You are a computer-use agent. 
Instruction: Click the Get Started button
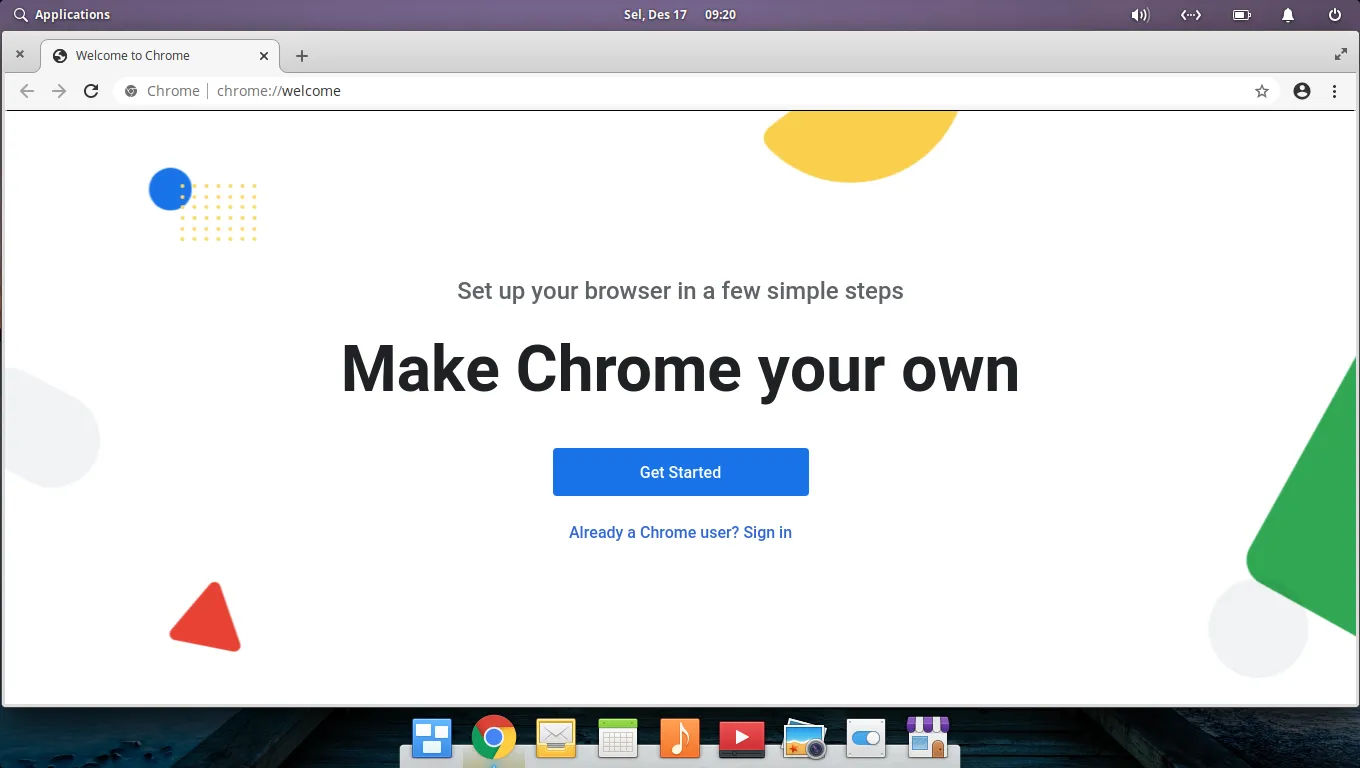point(680,472)
